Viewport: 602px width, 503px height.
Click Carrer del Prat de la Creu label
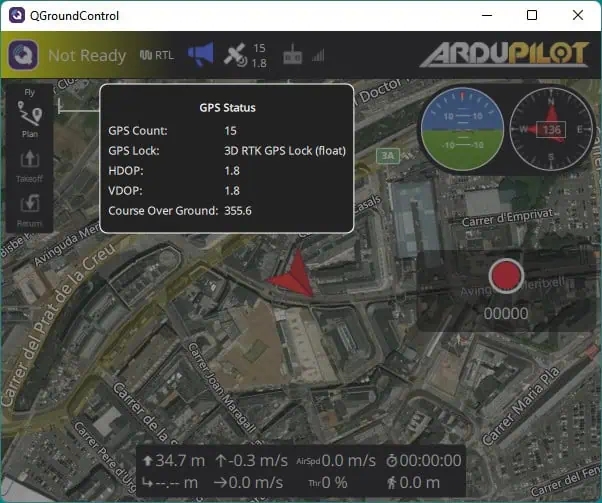click(x=58, y=324)
